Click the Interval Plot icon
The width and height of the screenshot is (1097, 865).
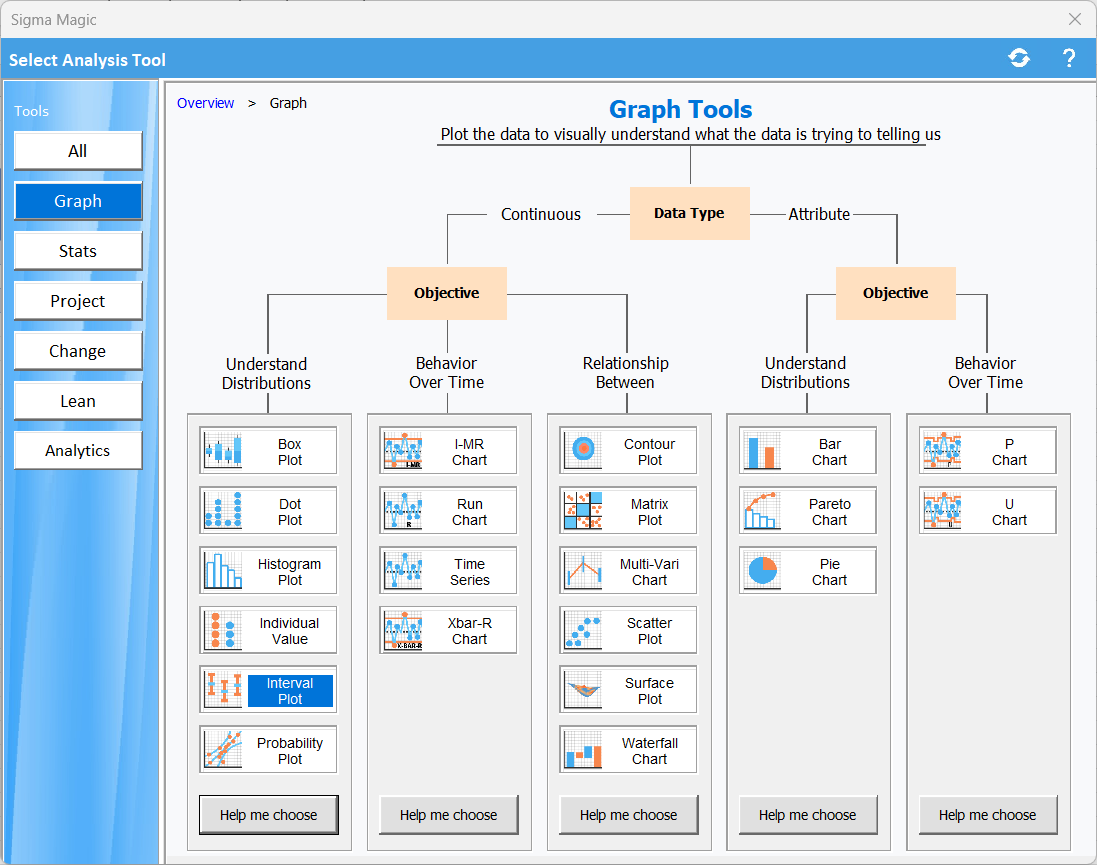pos(223,689)
